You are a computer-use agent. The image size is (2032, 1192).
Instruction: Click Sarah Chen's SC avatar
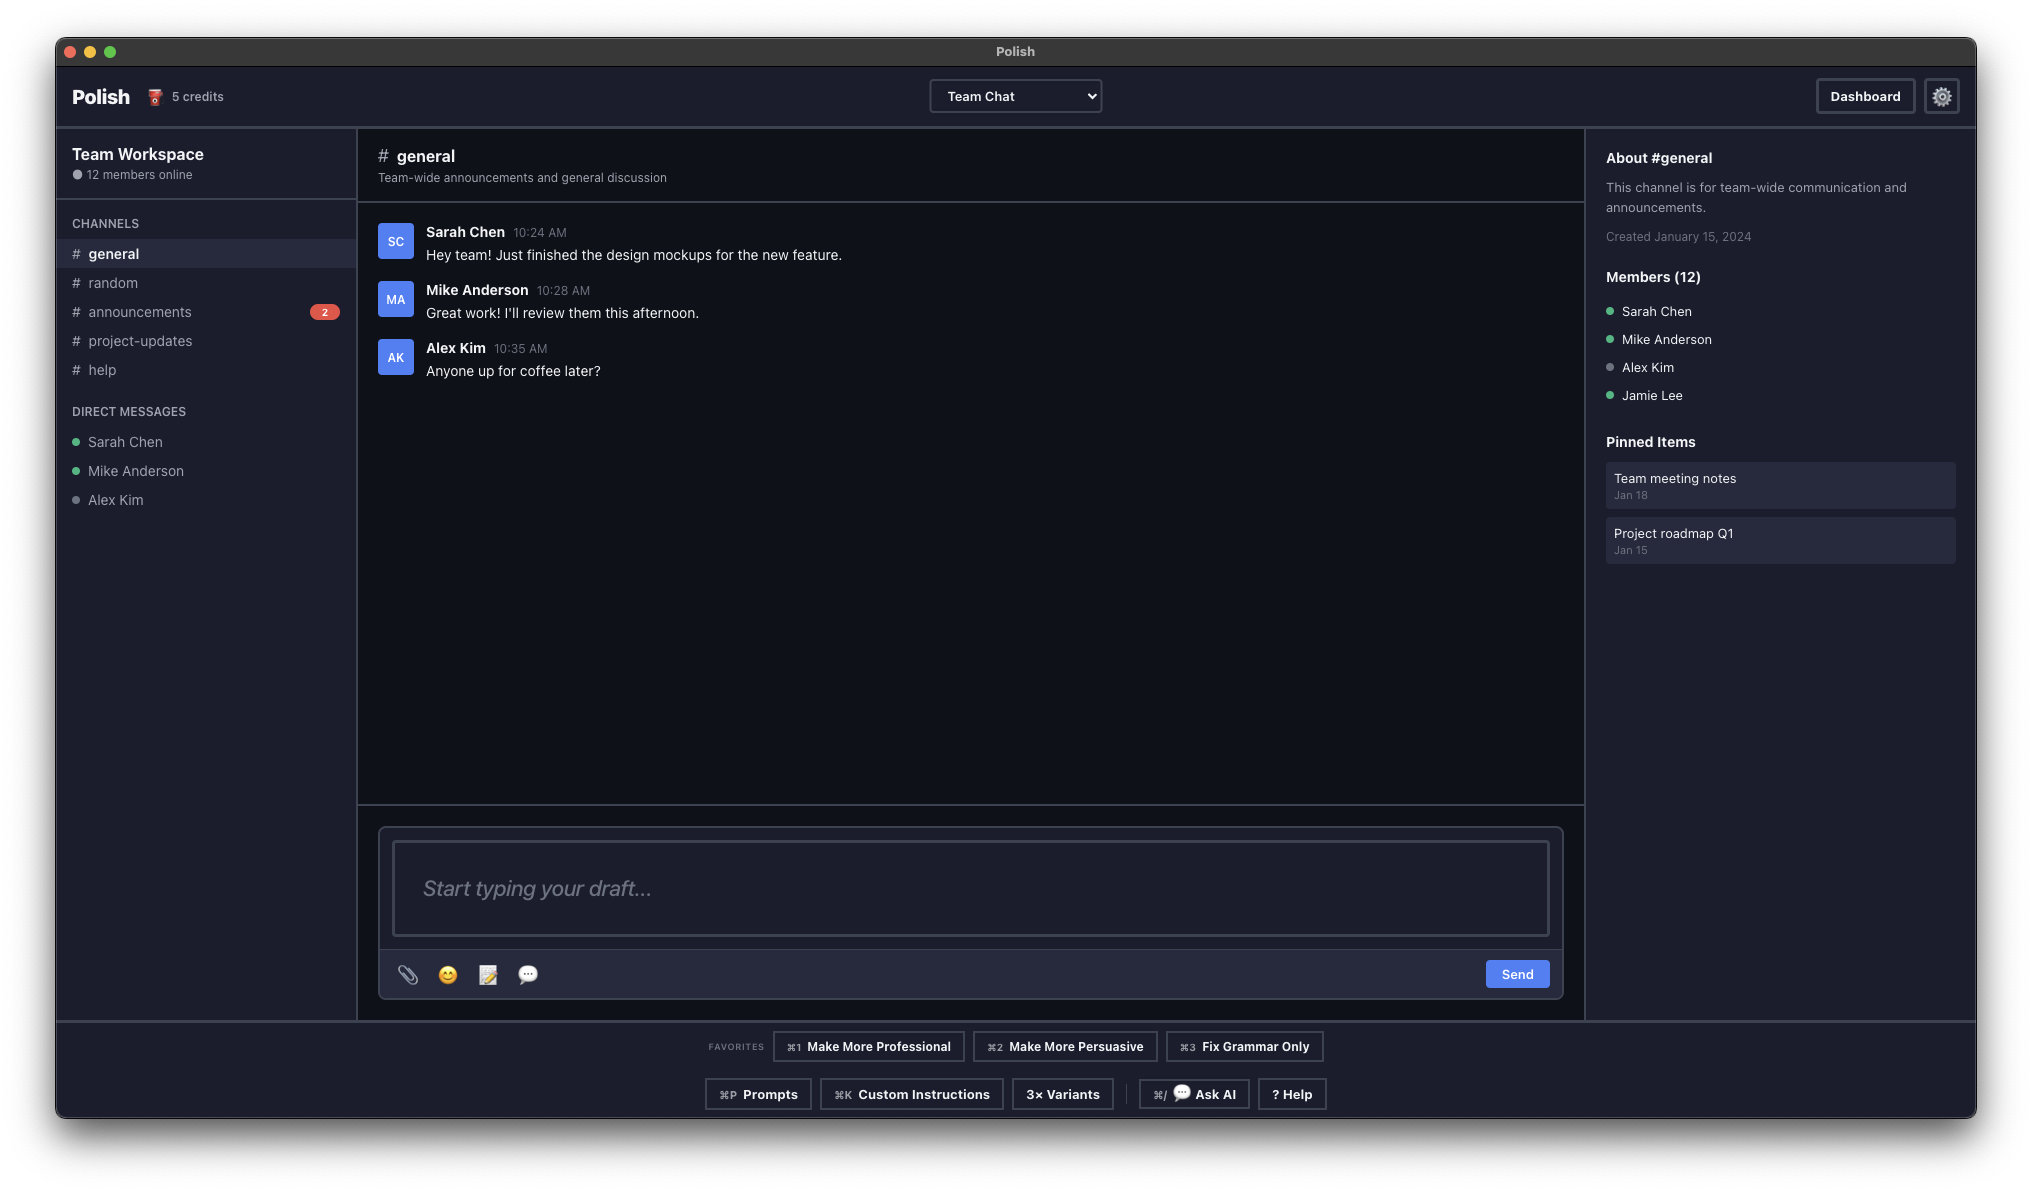point(395,241)
